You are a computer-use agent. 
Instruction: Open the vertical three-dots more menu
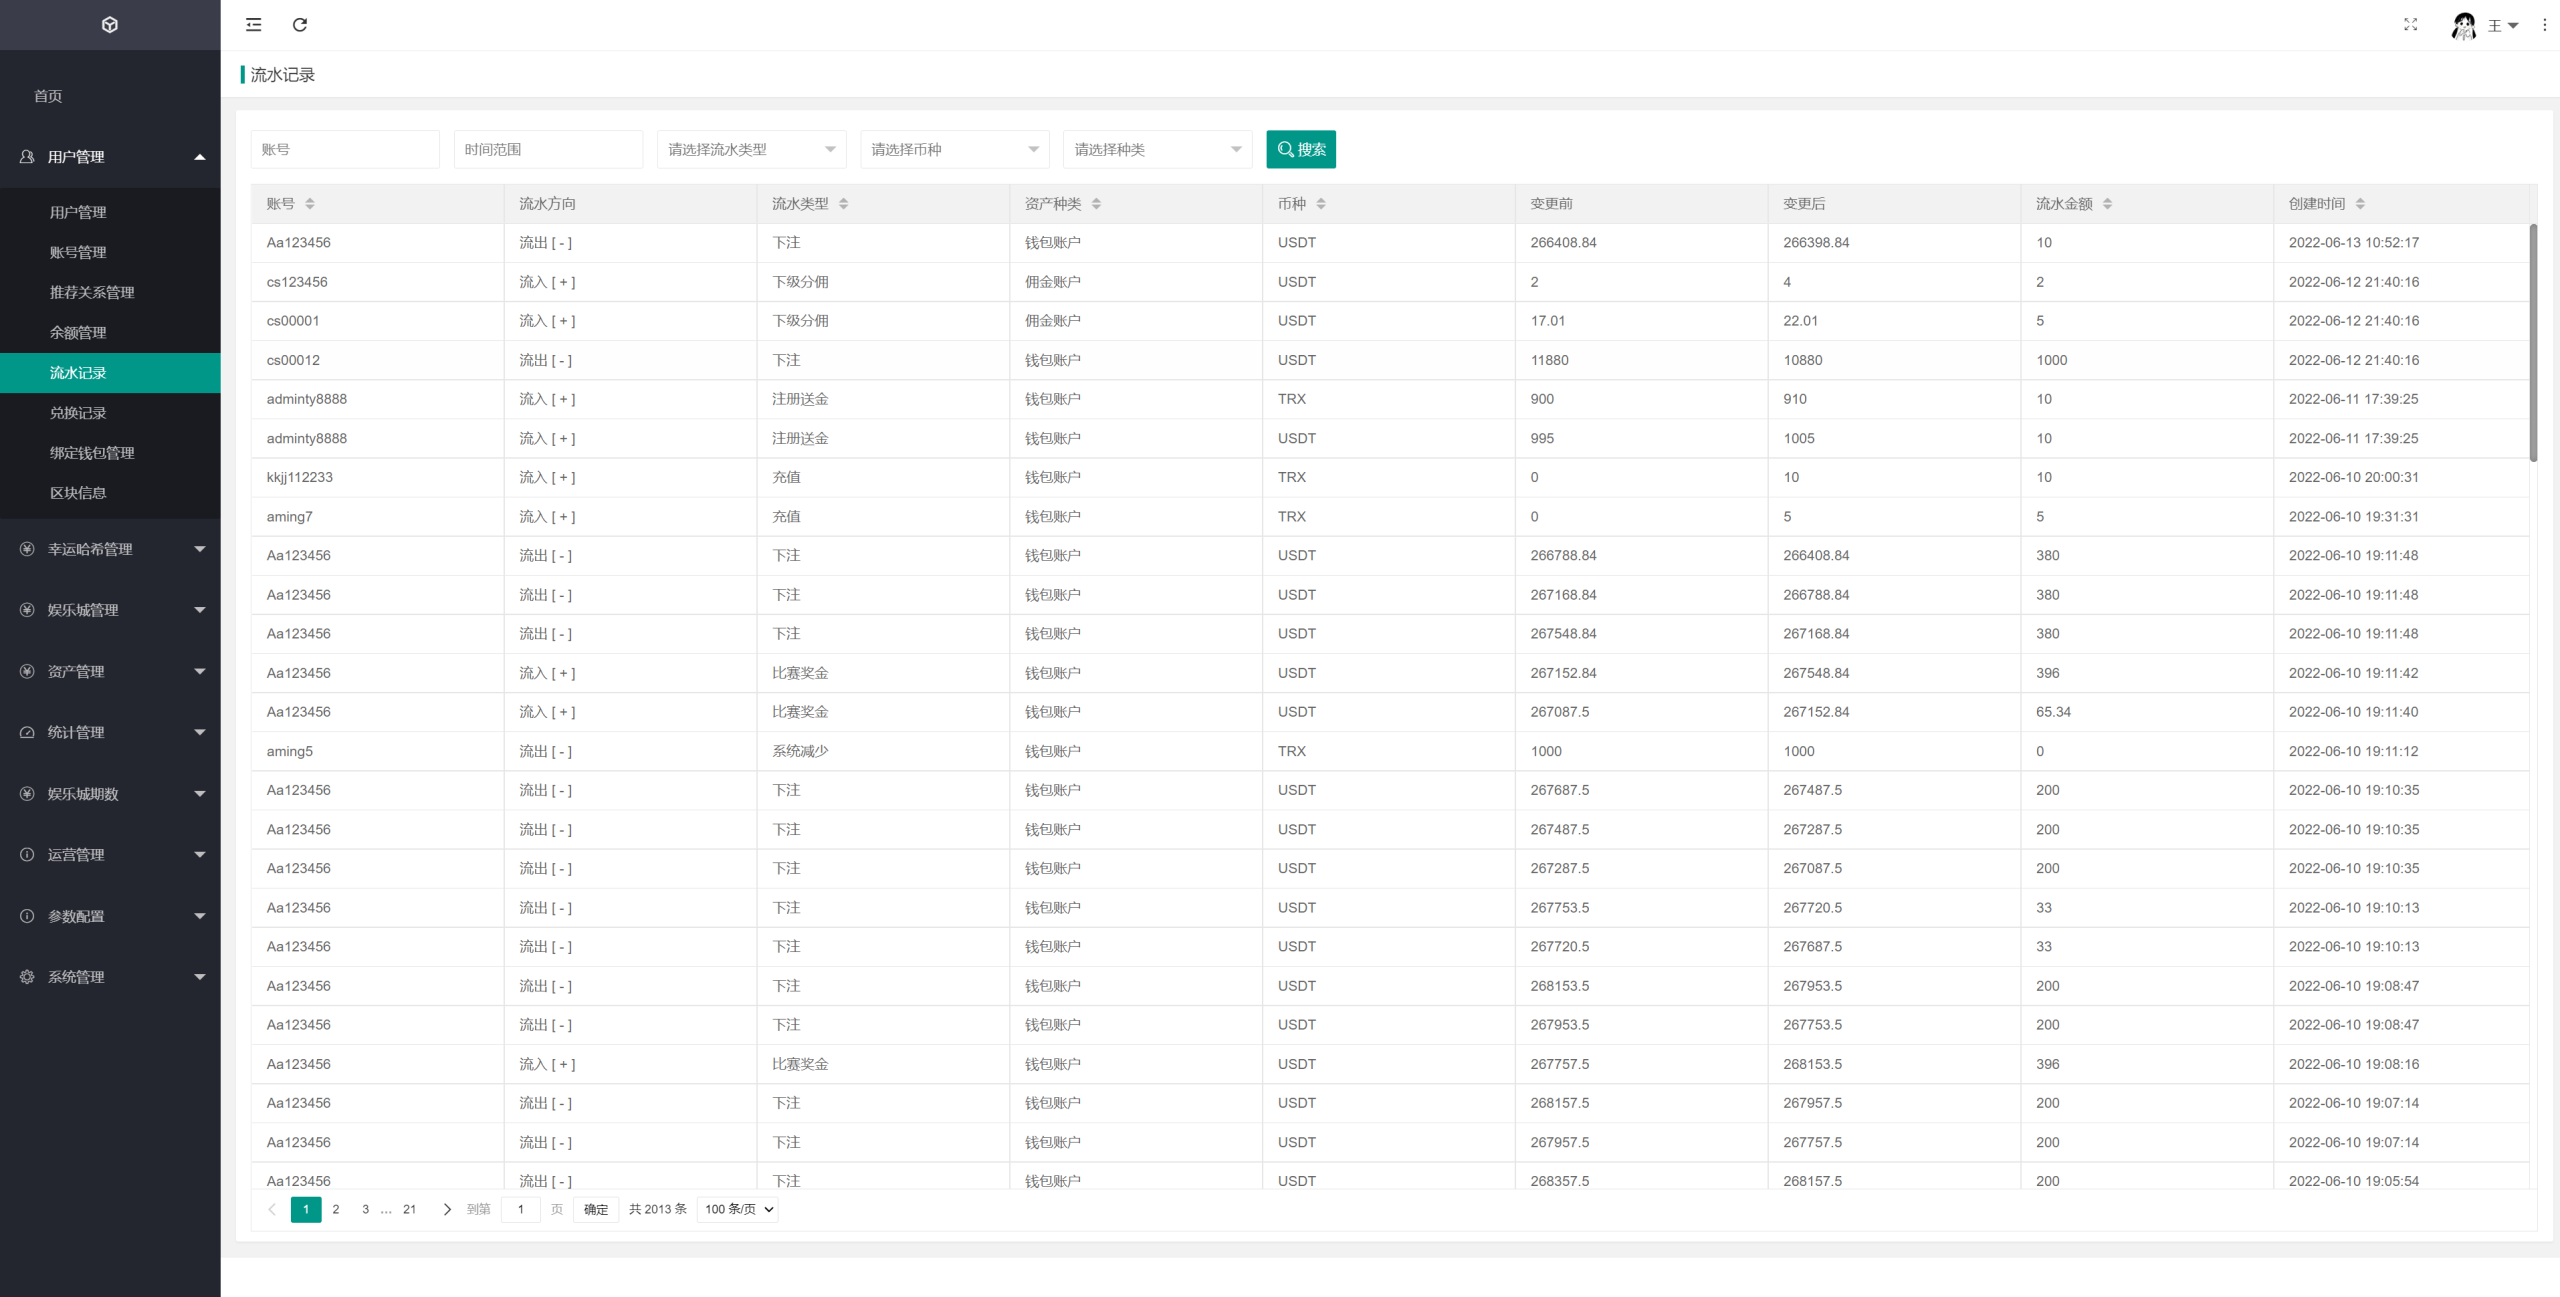click(2544, 25)
